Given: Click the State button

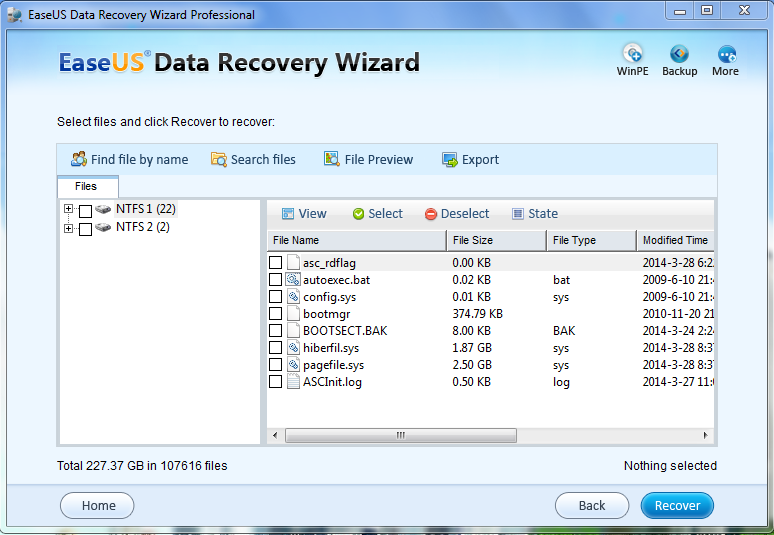Looking at the screenshot, I should 535,214.
